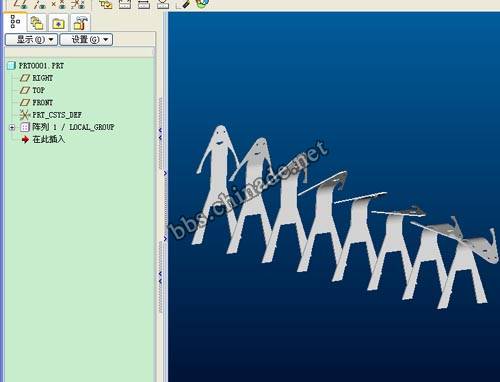Open the Favorites folder tab icon
The image size is (500, 382).
[x=58, y=23]
